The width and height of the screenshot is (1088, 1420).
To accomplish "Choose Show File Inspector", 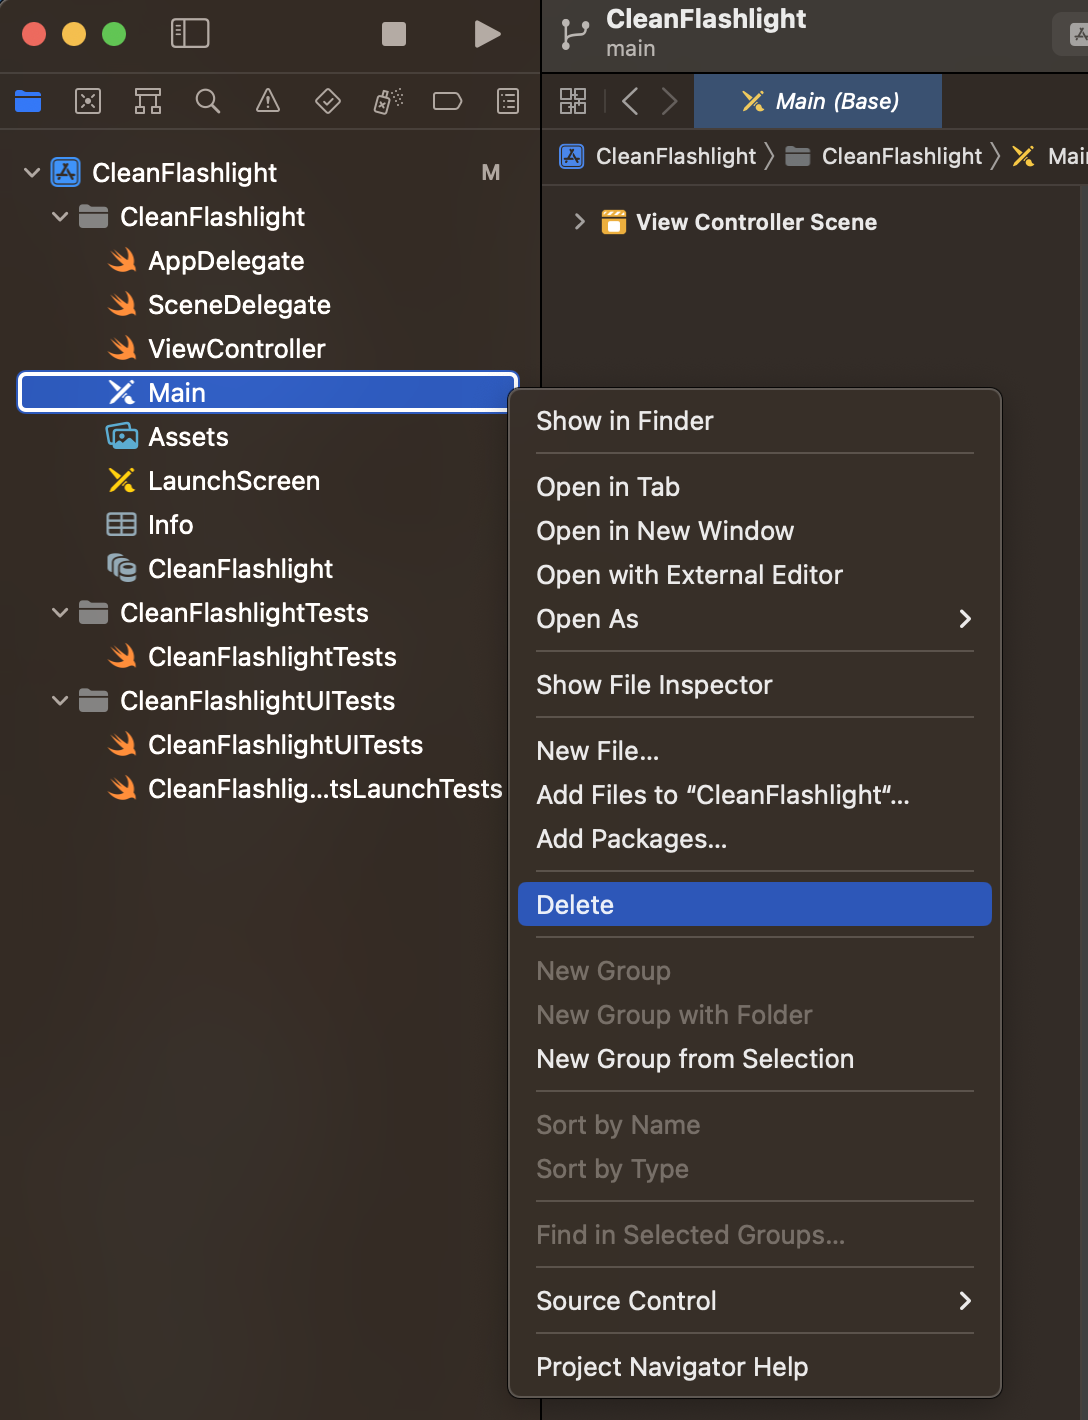I will [x=755, y=685].
